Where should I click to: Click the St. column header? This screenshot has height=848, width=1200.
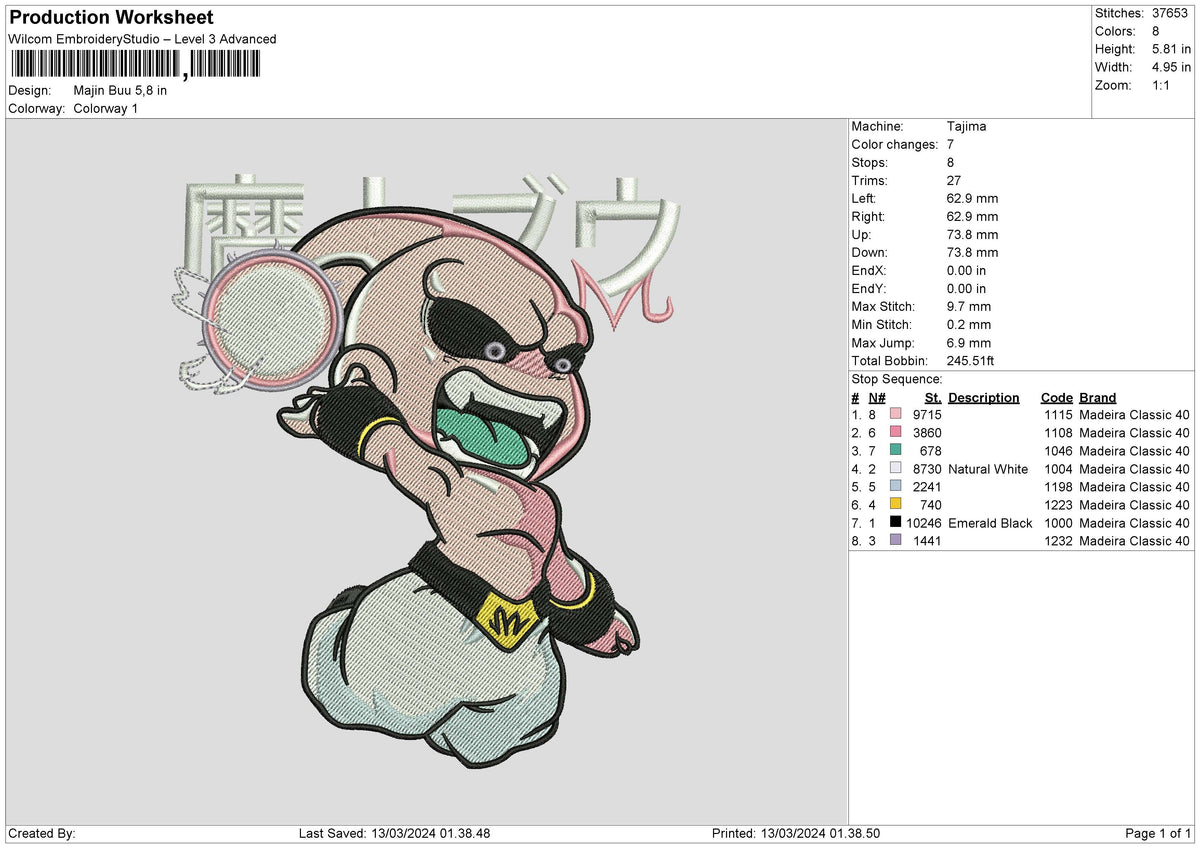click(934, 397)
